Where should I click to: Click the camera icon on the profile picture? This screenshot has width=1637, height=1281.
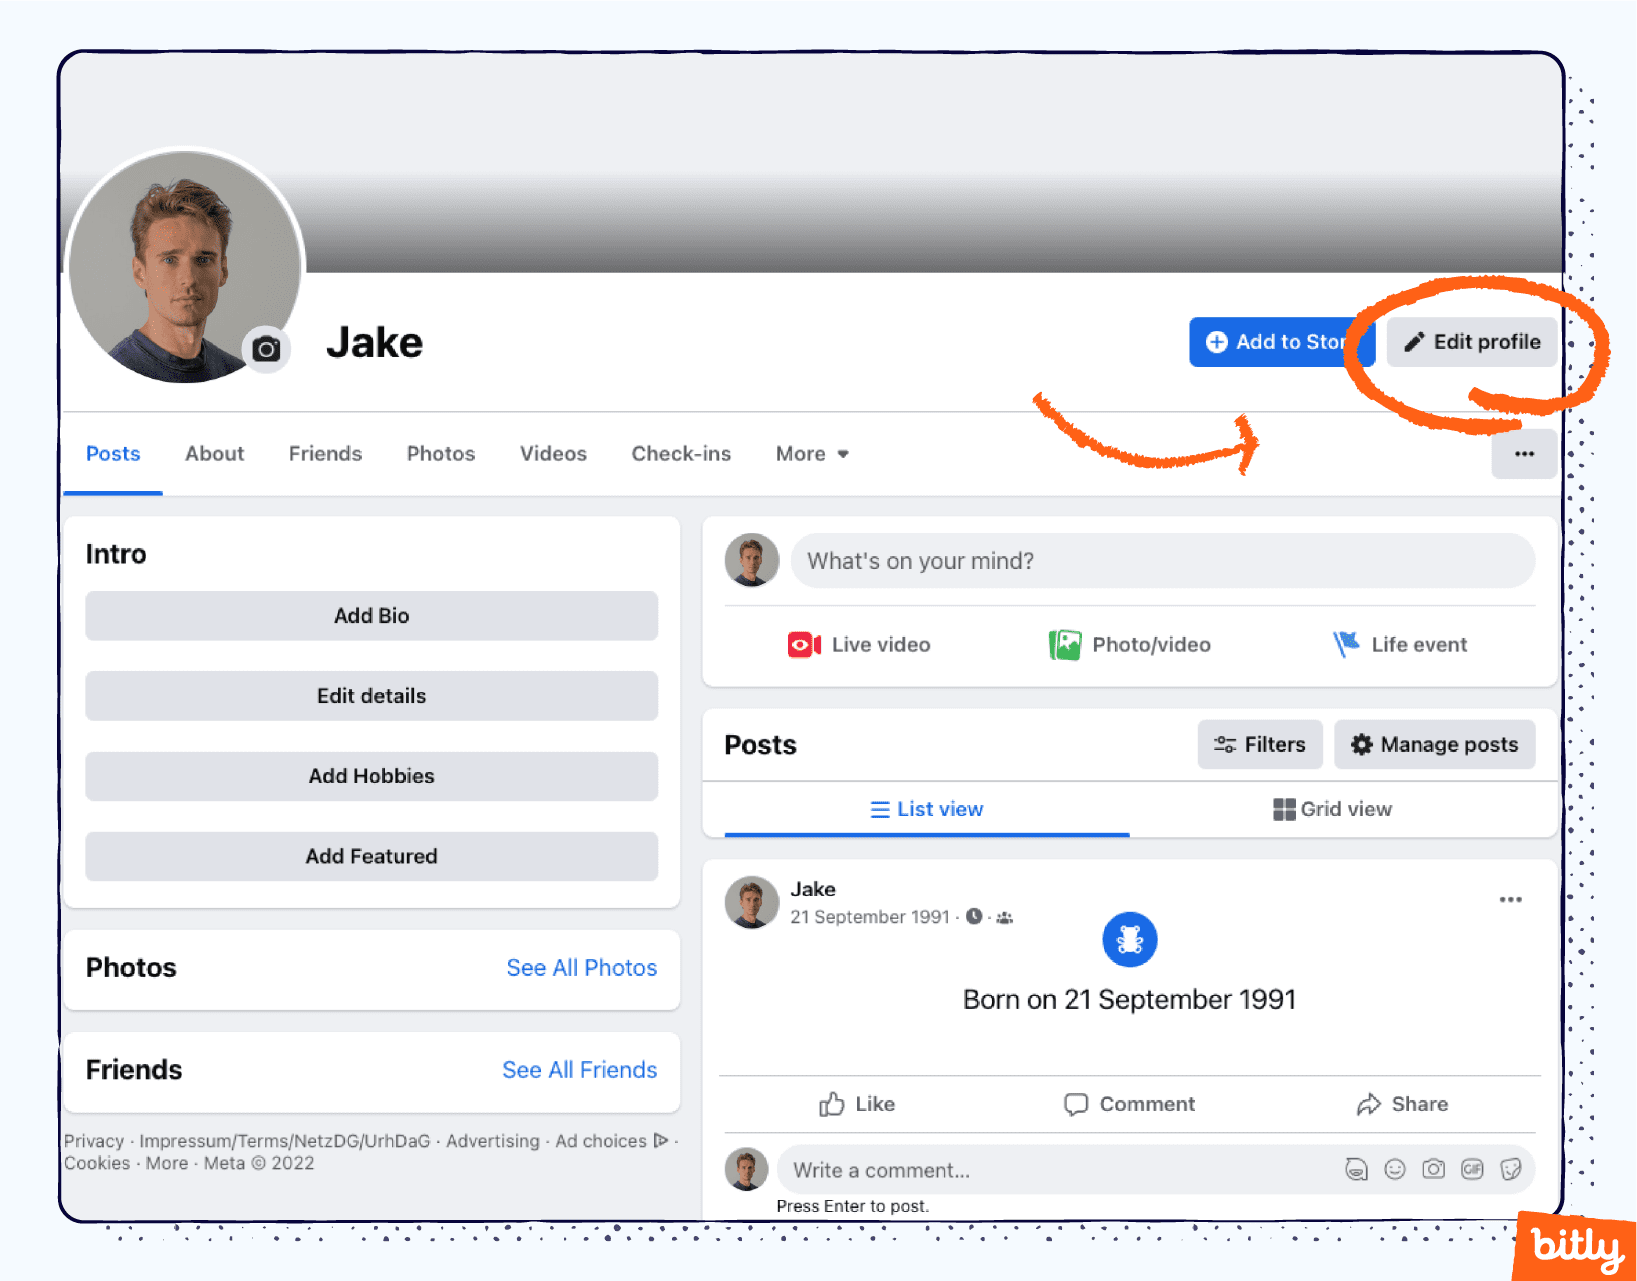click(x=266, y=349)
